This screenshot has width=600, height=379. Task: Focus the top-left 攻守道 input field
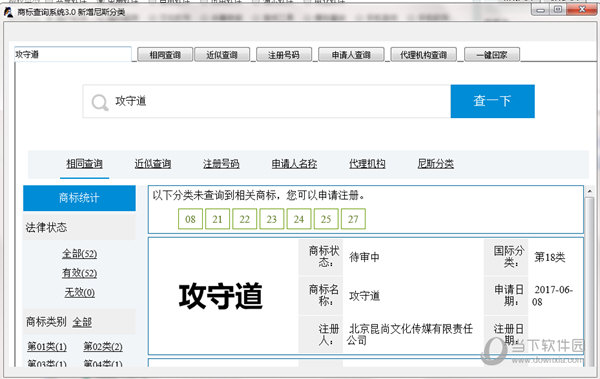coord(73,54)
